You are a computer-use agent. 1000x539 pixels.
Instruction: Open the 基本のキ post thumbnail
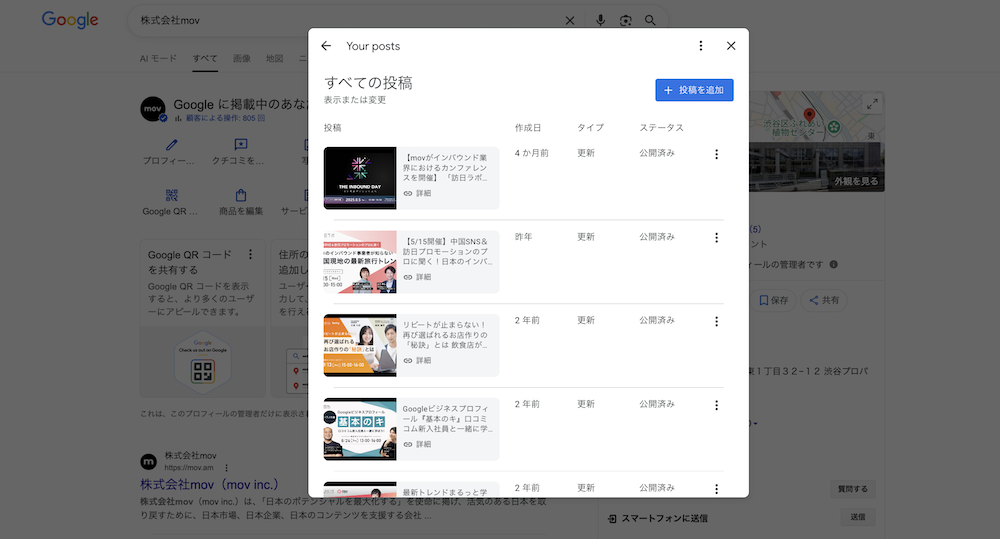(360, 429)
